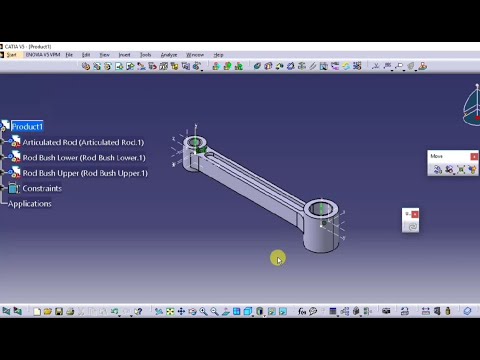Open the Undo history dropdown arrow

coord(119,315)
